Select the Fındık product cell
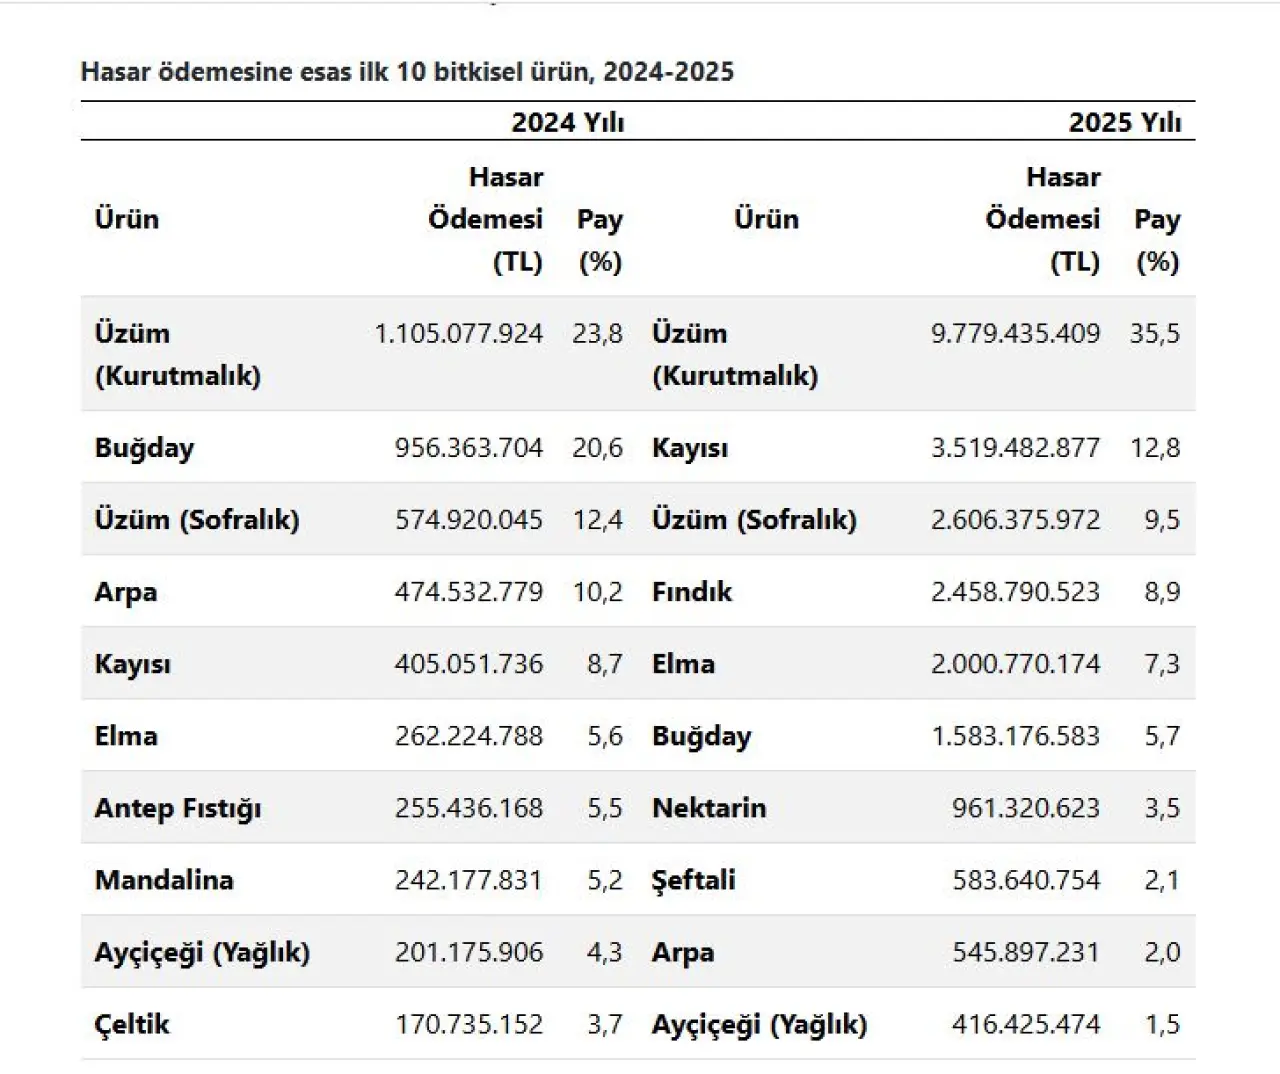The width and height of the screenshot is (1280, 1074). click(692, 592)
